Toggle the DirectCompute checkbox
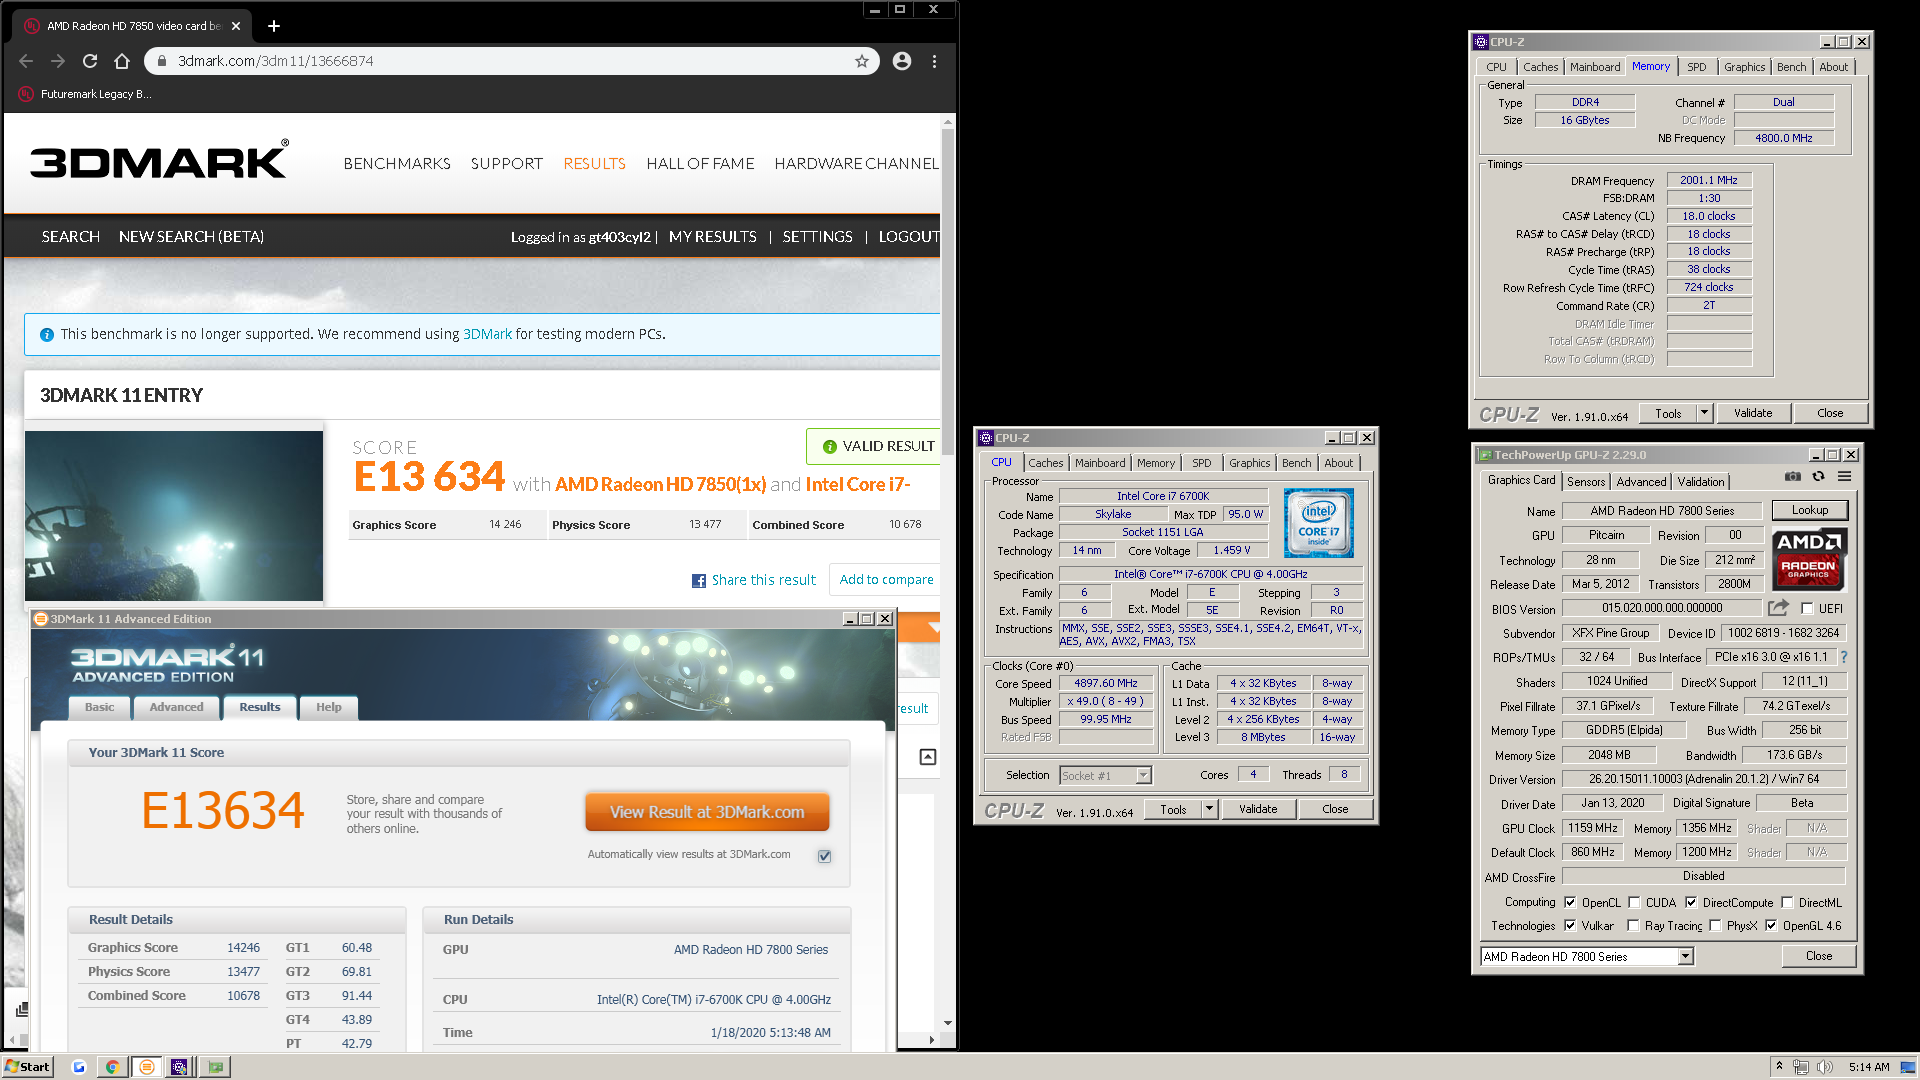This screenshot has height=1080, width=1920. point(1691,902)
